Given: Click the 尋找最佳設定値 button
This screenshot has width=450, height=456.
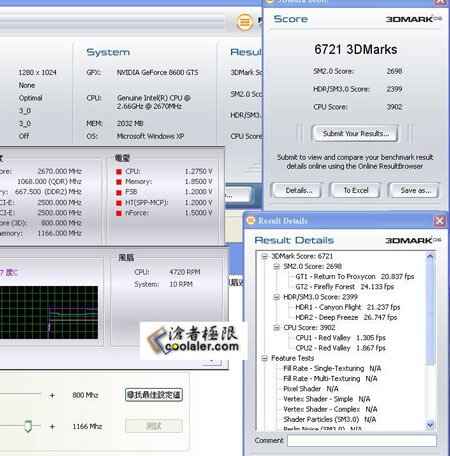Looking at the screenshot, I should (154, 395).
